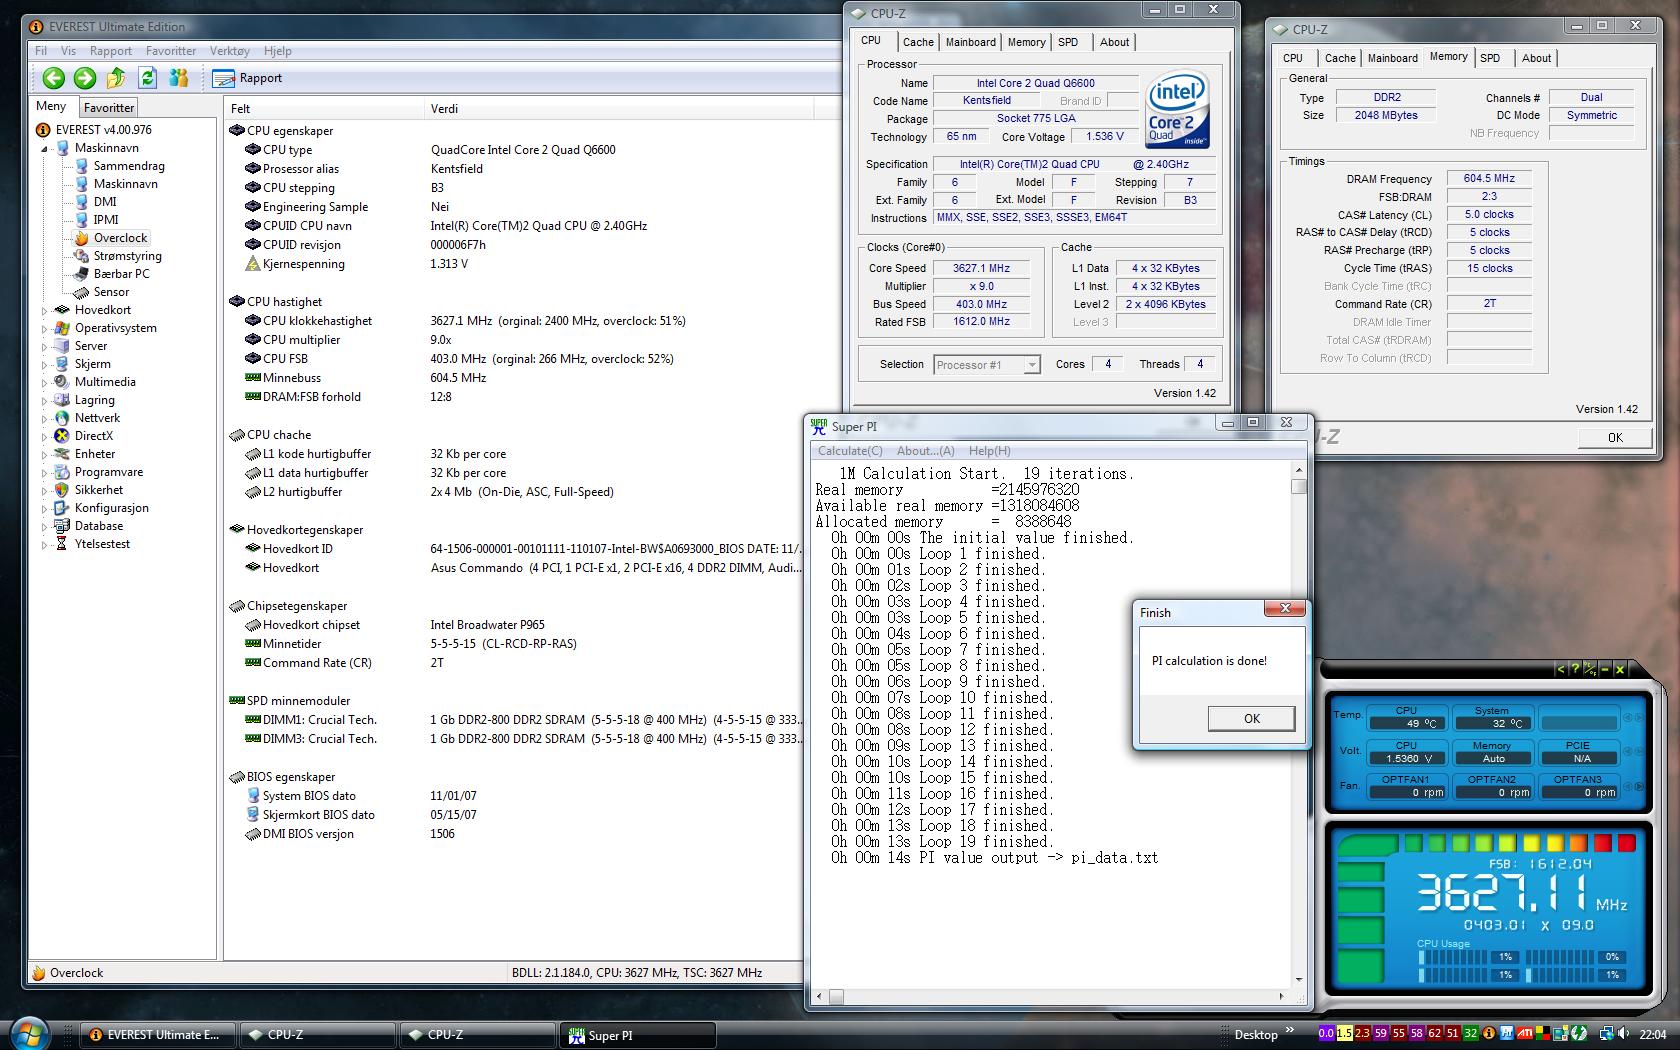Expand the Lagring tree node
1680x1050 pixels.
(44, 400)
